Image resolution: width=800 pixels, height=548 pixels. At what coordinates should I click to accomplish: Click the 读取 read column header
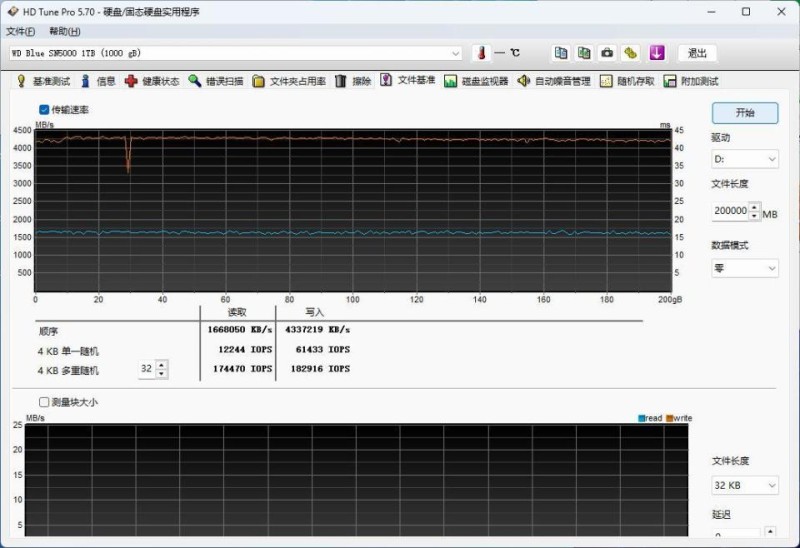click(237, 312)
